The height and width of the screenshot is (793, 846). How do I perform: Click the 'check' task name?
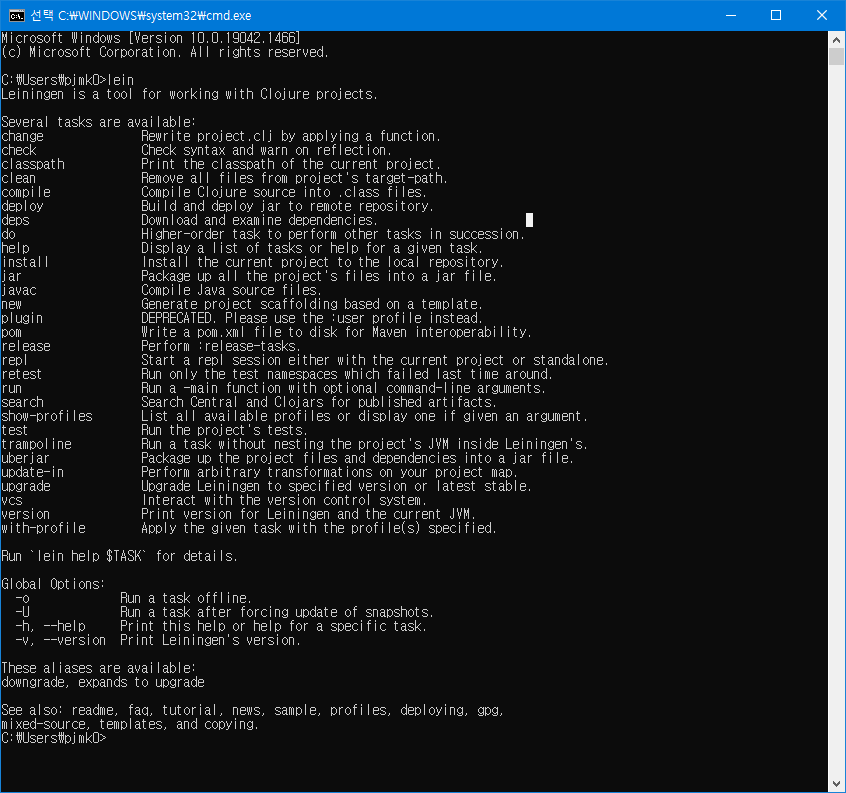19,150
